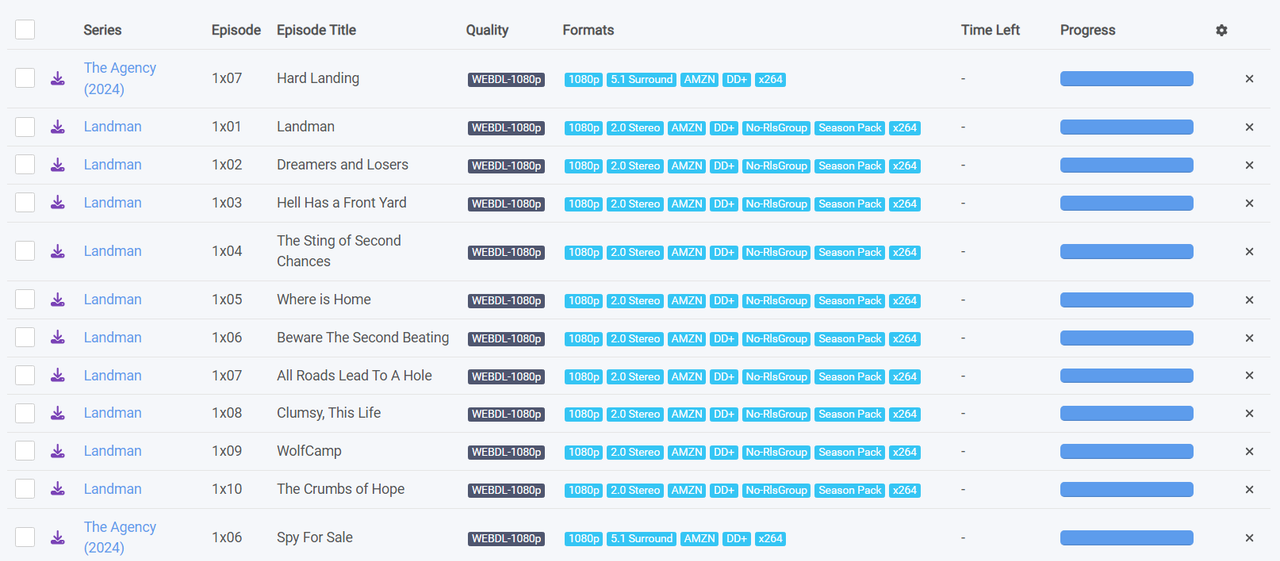Sort by Progress column header
1280x561 pixels.
(1087, 30)
